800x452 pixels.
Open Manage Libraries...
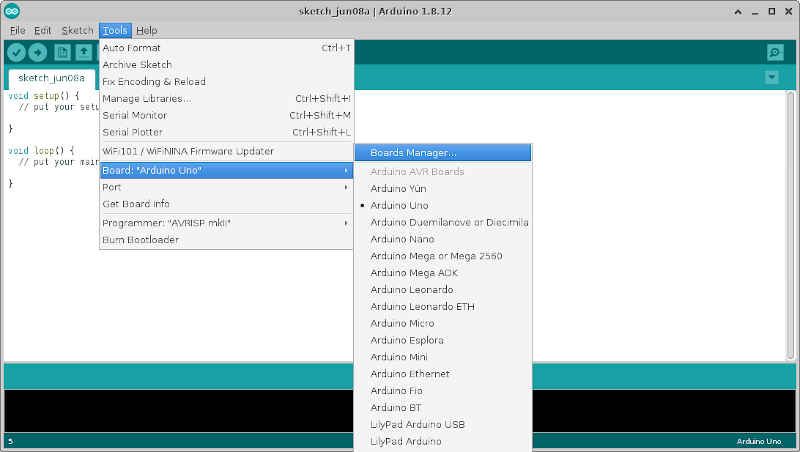pyautogui.click(x=226, y=98)
